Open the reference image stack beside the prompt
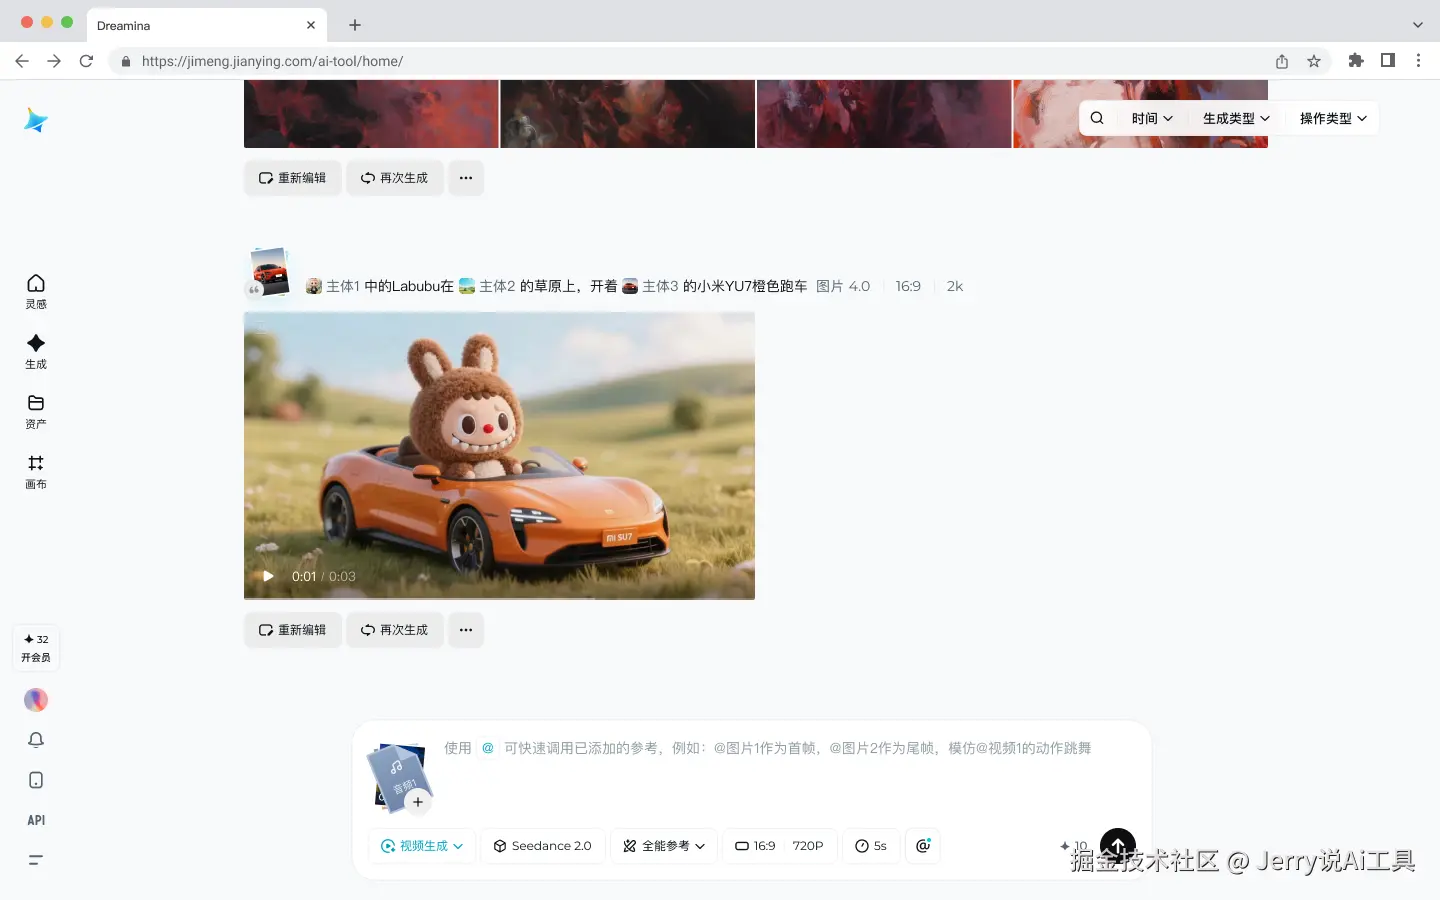 click(x=269, y=273)
